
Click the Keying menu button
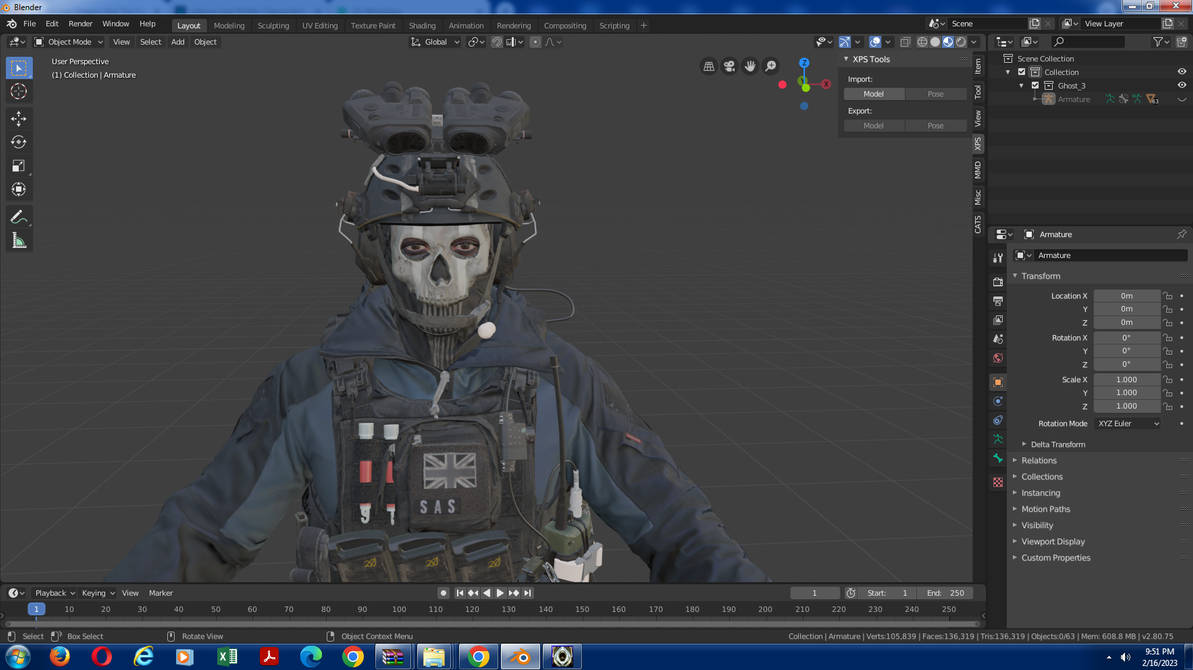97,593
